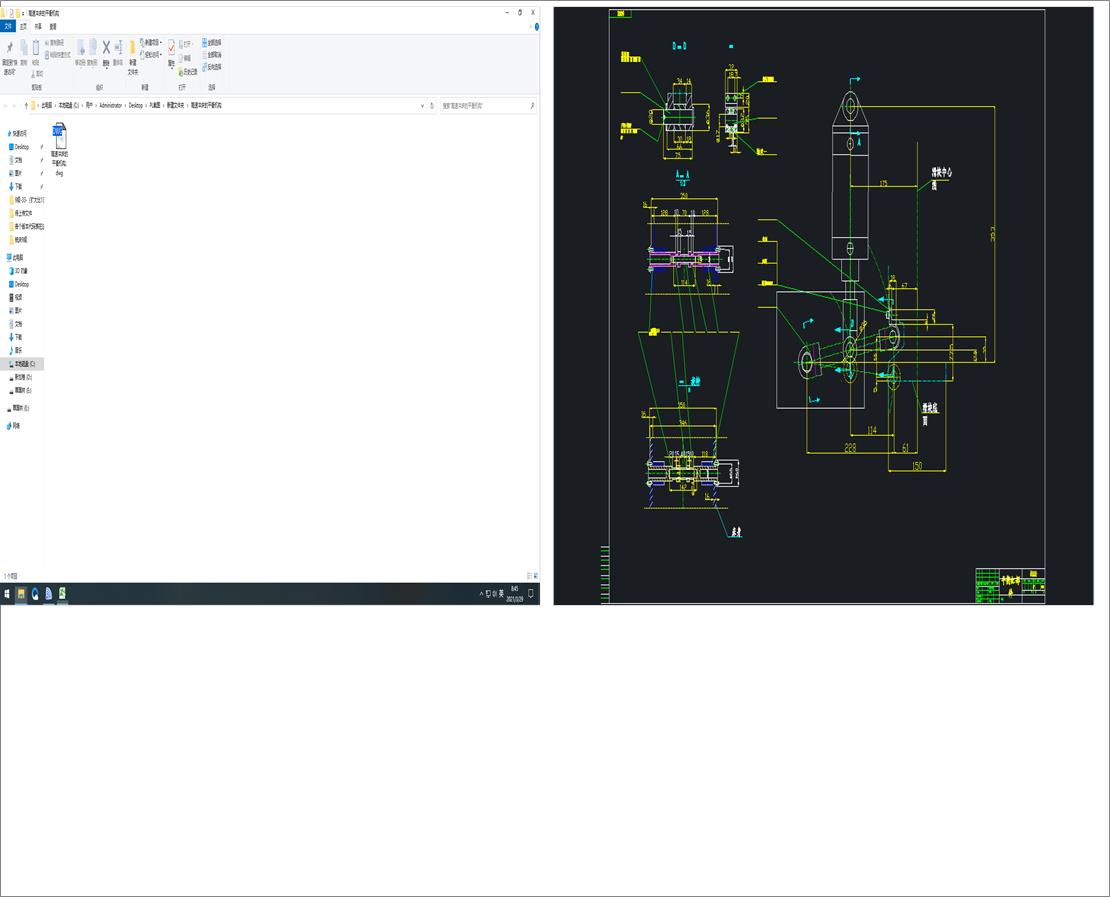Click inside the folder search box

[x=485, y=105]
